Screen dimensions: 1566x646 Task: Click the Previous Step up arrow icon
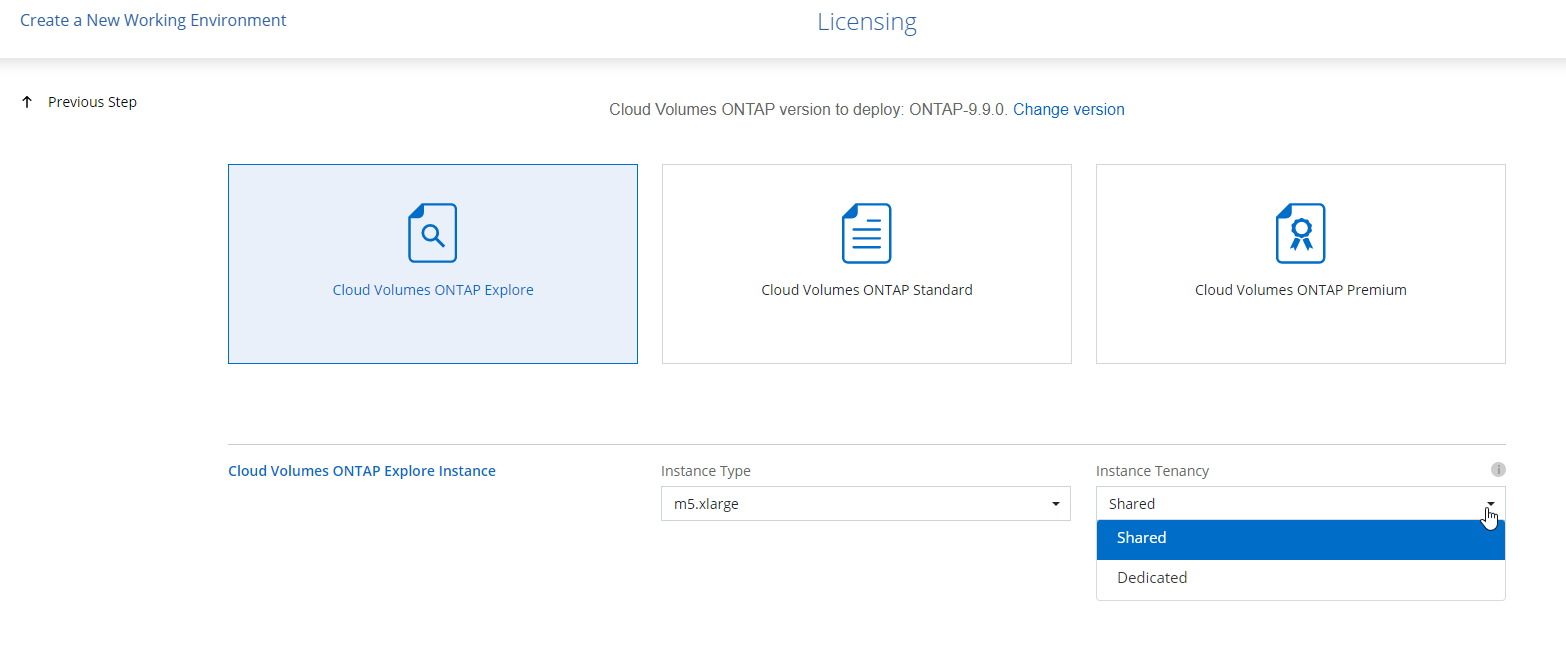tap(27, 102)
